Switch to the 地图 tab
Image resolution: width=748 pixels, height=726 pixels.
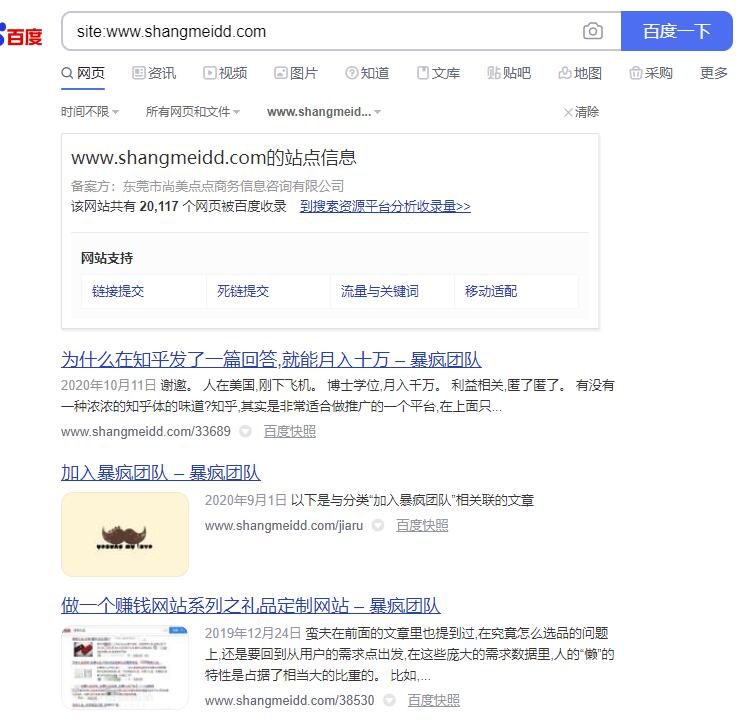(x=580, y=73)
